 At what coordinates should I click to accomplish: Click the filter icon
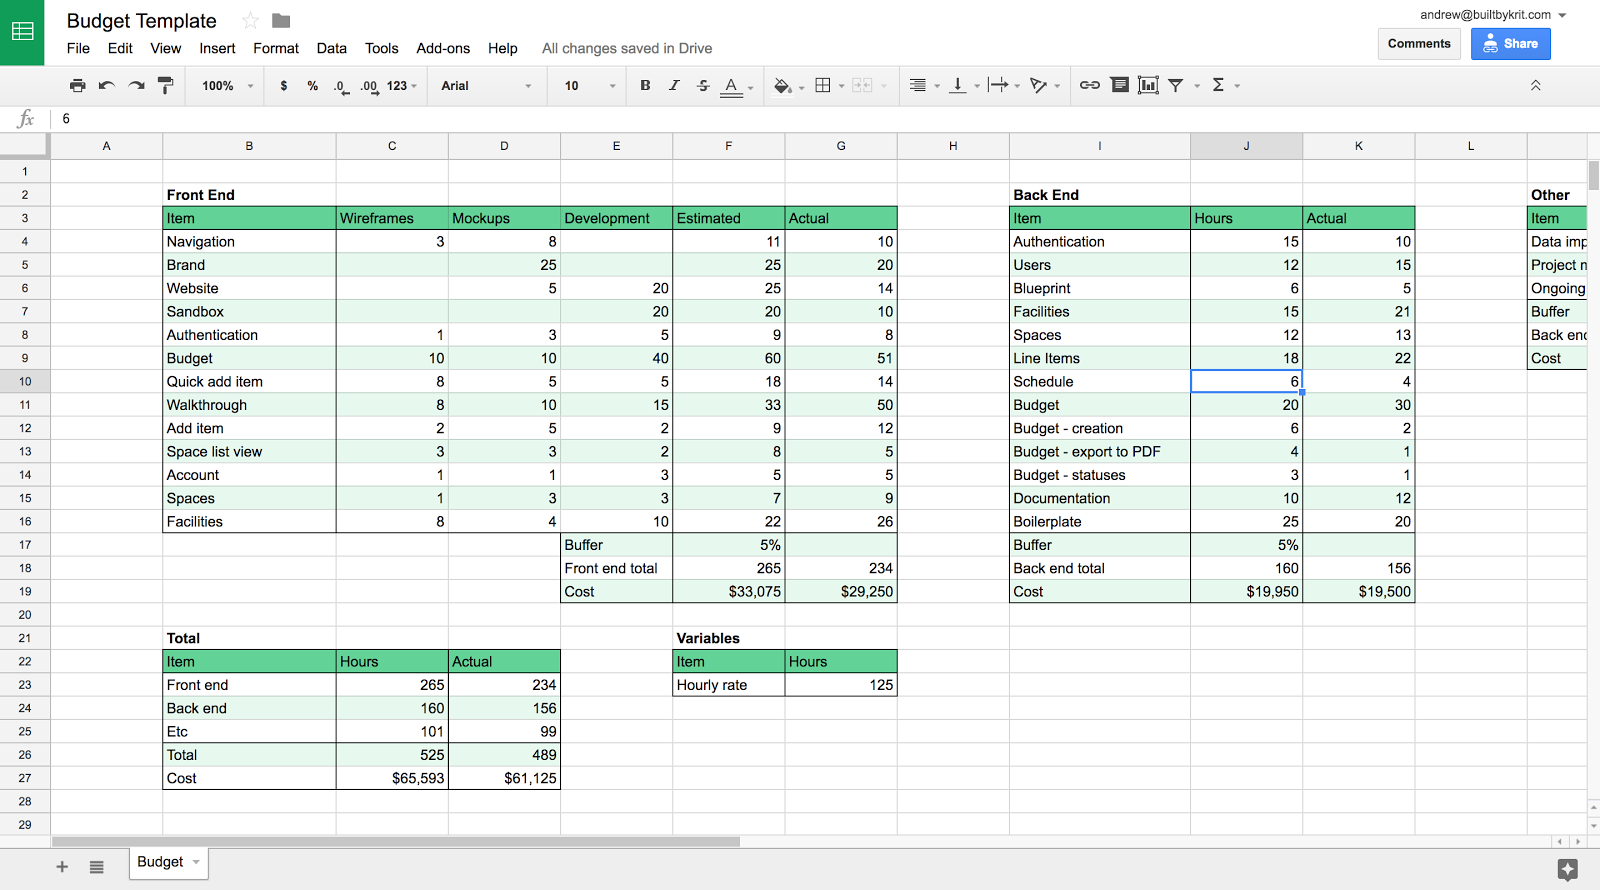(1176, 86)
